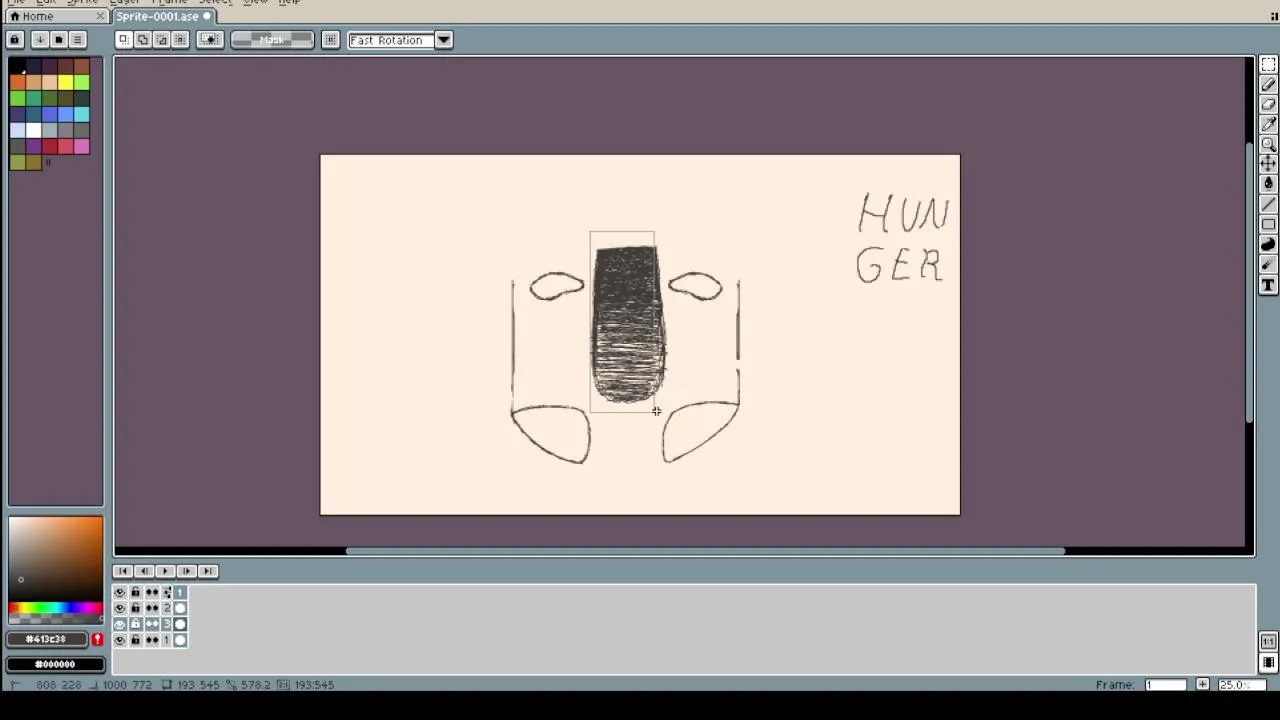The image size is (1280, 720).
Task: Select the Pencil tool
Action: click(x=1268, y=85)
